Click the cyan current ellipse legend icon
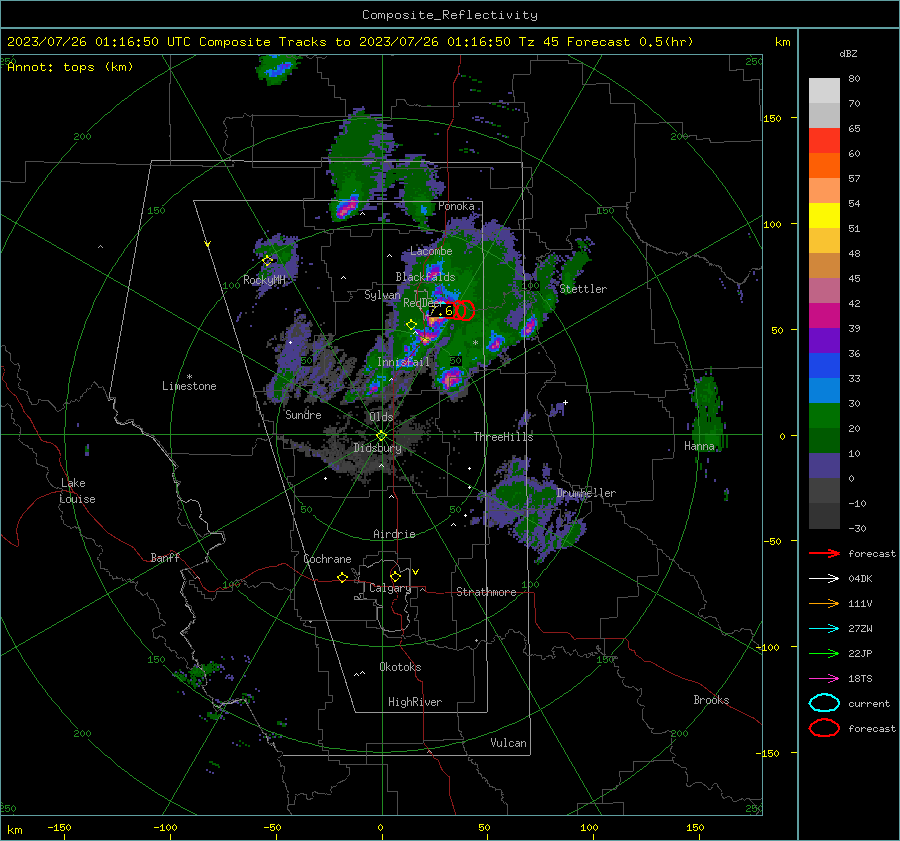Screen dimensions: 900x841 click(x=824, y=703)
